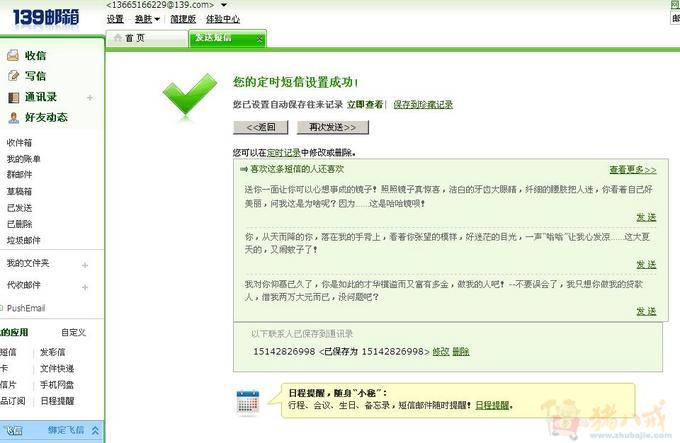Click 删除 for contact 15142826998

point(461,352)
